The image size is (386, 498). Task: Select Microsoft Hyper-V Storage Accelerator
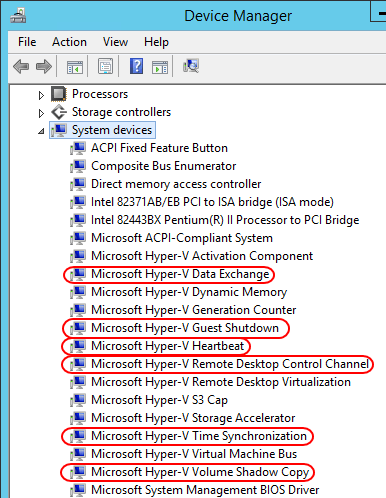click(193, 418)
